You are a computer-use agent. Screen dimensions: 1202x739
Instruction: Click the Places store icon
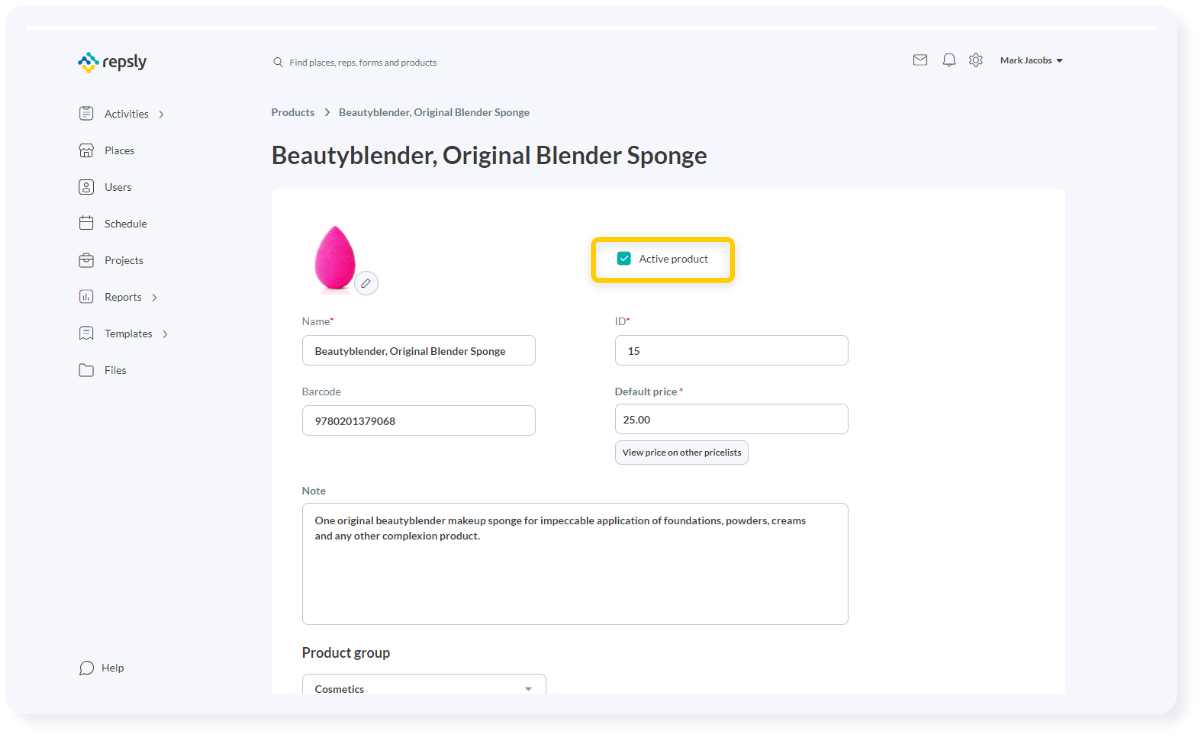pyautogui.click(x=86, y=150)
